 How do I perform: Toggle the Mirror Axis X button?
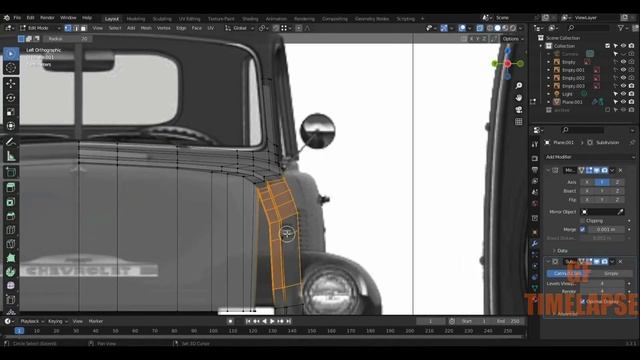pyautogui.click(x=587, y=182)
